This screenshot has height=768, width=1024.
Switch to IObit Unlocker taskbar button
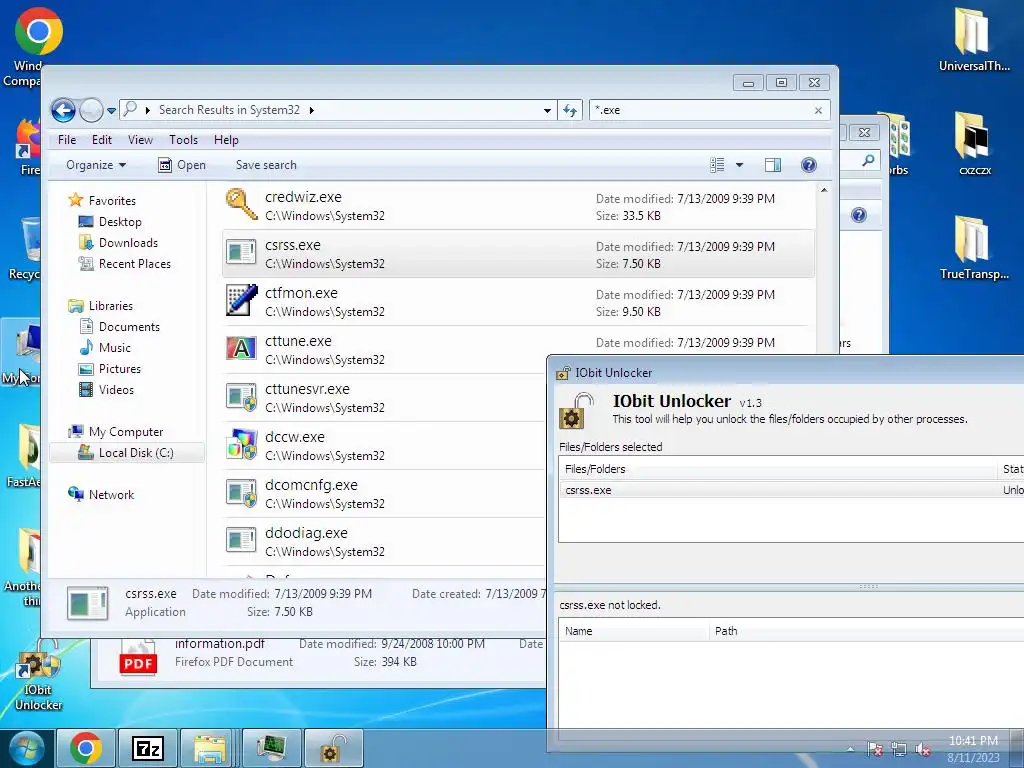tap(334, 748)
